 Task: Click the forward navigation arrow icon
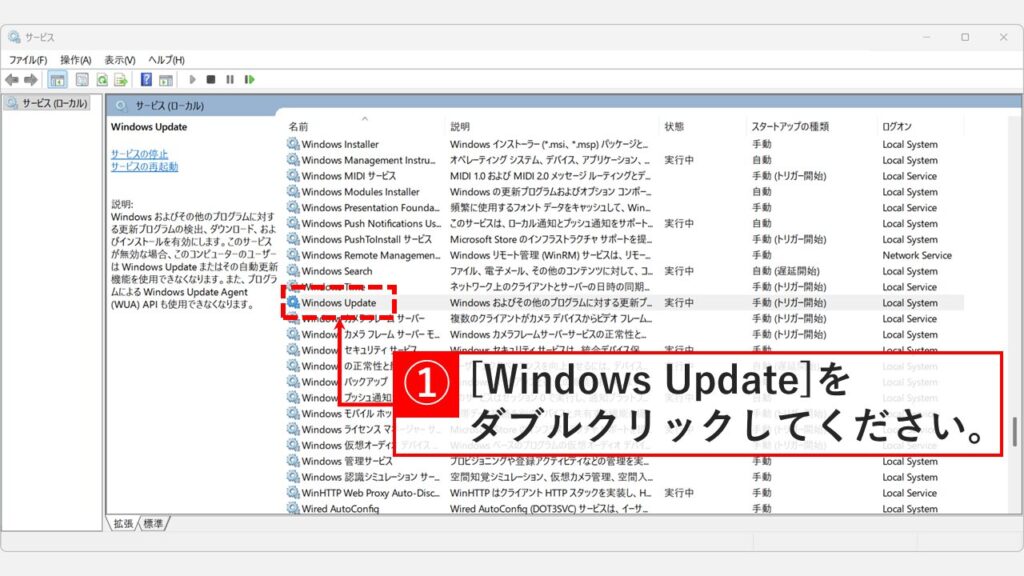click(x=30, y=79)
